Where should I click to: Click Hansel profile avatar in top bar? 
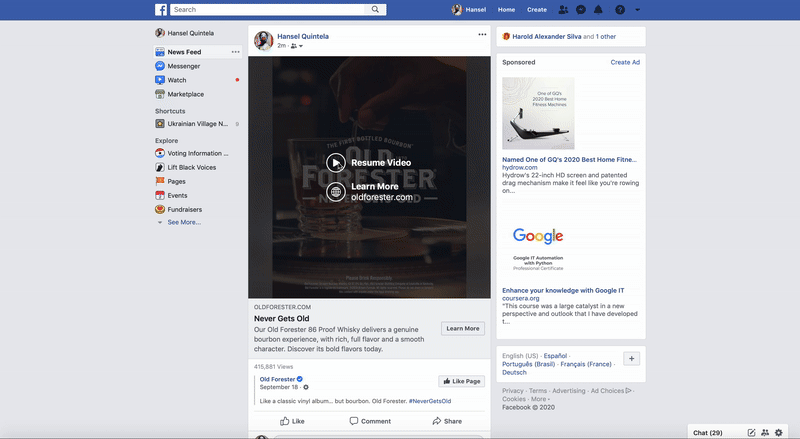click(x=457, y=9)
